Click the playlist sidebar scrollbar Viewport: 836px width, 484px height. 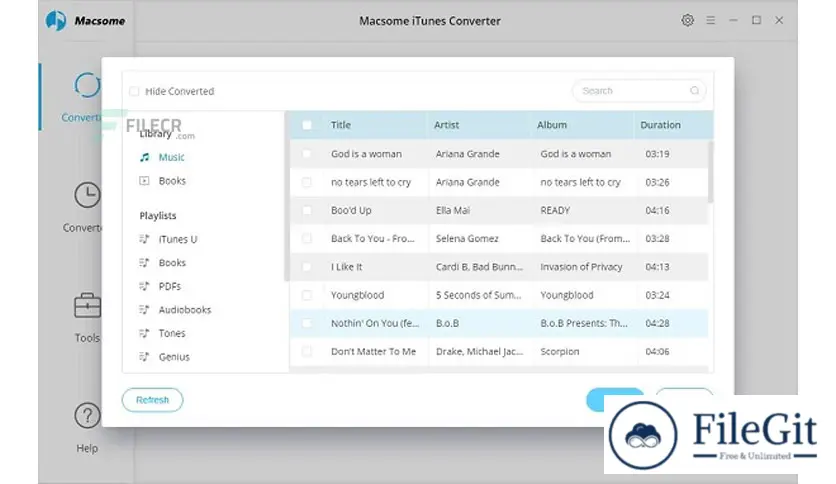click(286, 196)
